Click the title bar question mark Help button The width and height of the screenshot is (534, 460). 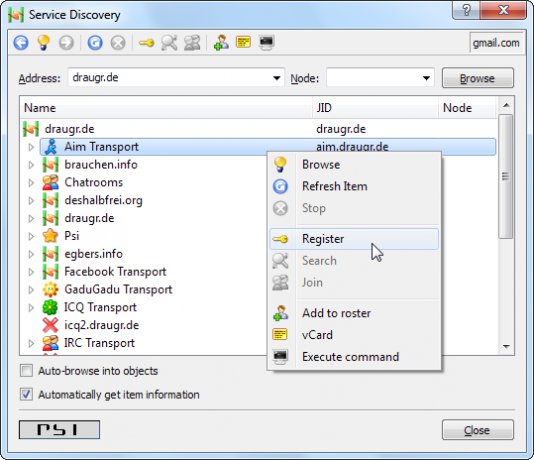[466, 10]
